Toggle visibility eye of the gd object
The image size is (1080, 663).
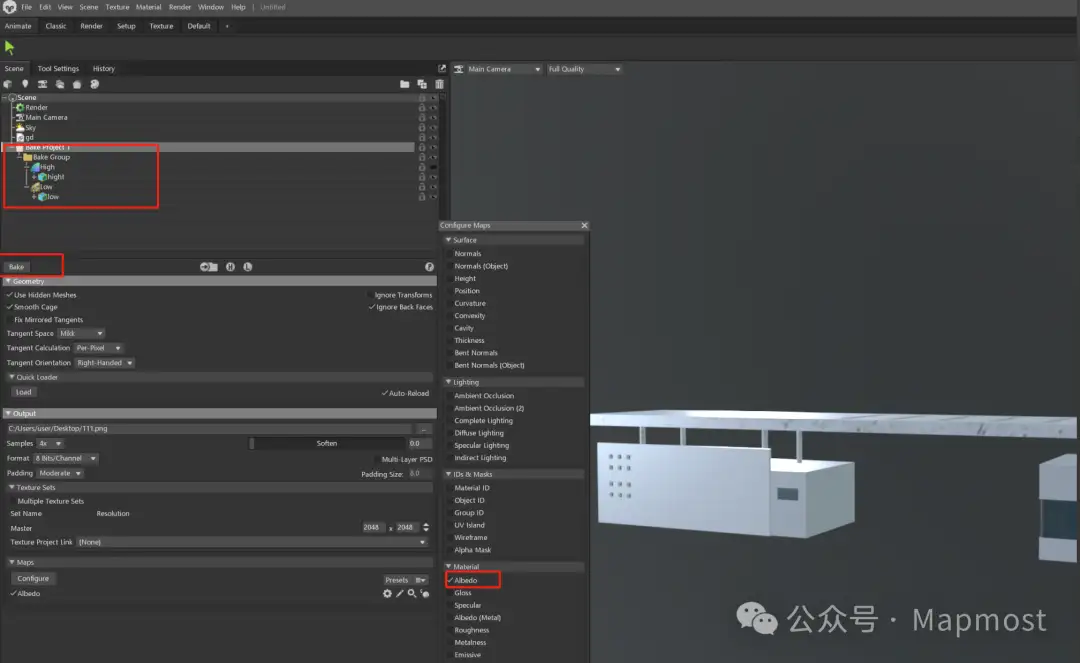(433, 138)
